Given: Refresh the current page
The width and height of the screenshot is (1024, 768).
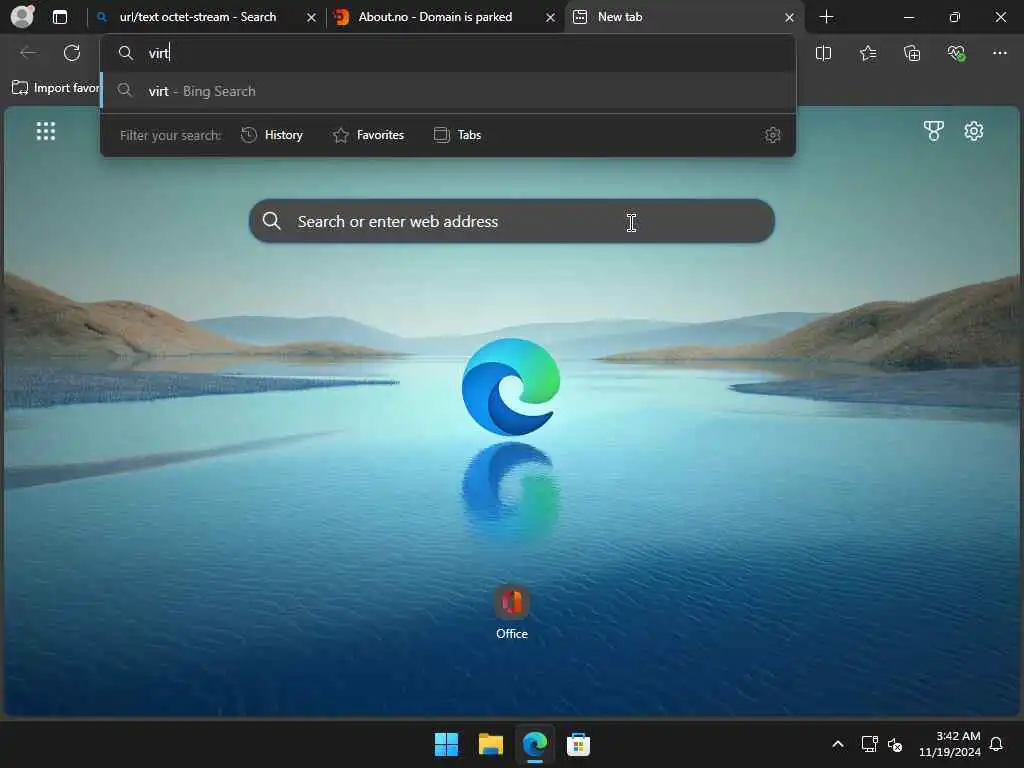Looking at the screenshot, I should click(72, 53).
